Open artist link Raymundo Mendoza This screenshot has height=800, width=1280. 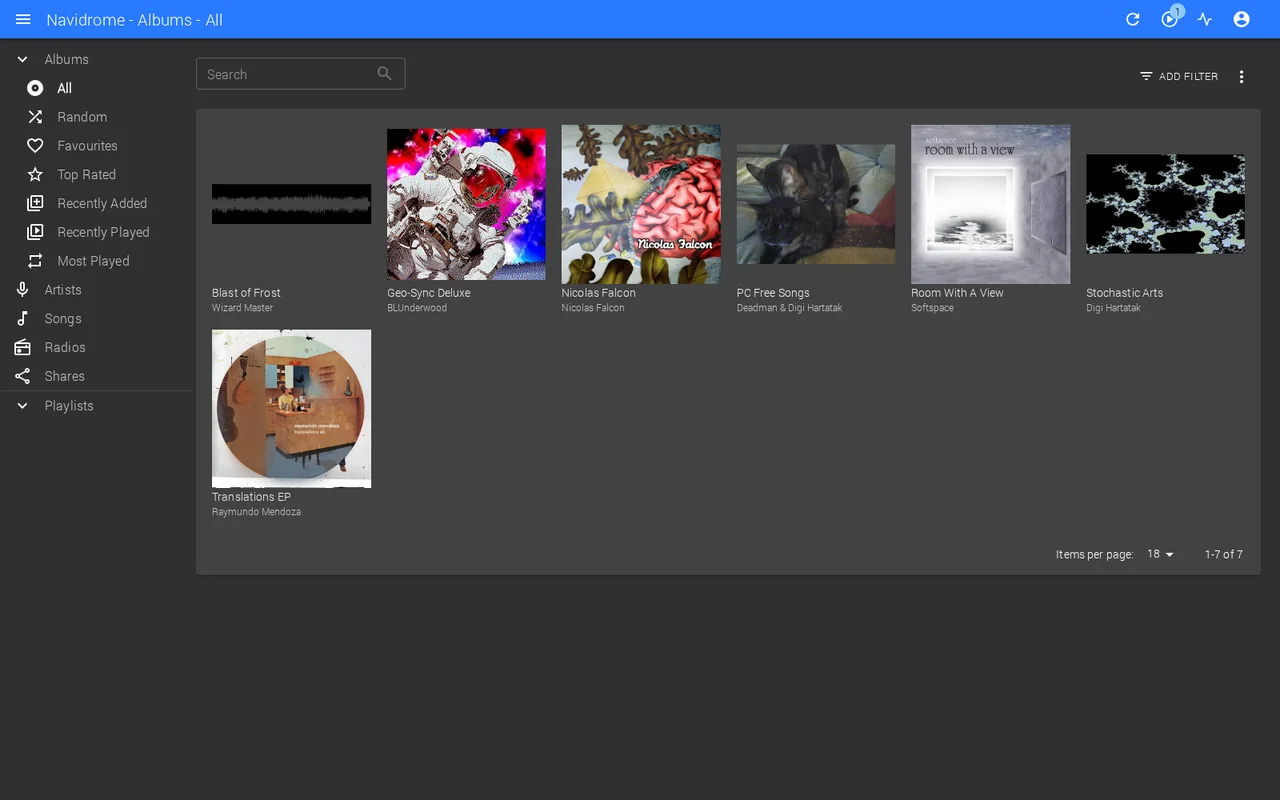[256, 512]
